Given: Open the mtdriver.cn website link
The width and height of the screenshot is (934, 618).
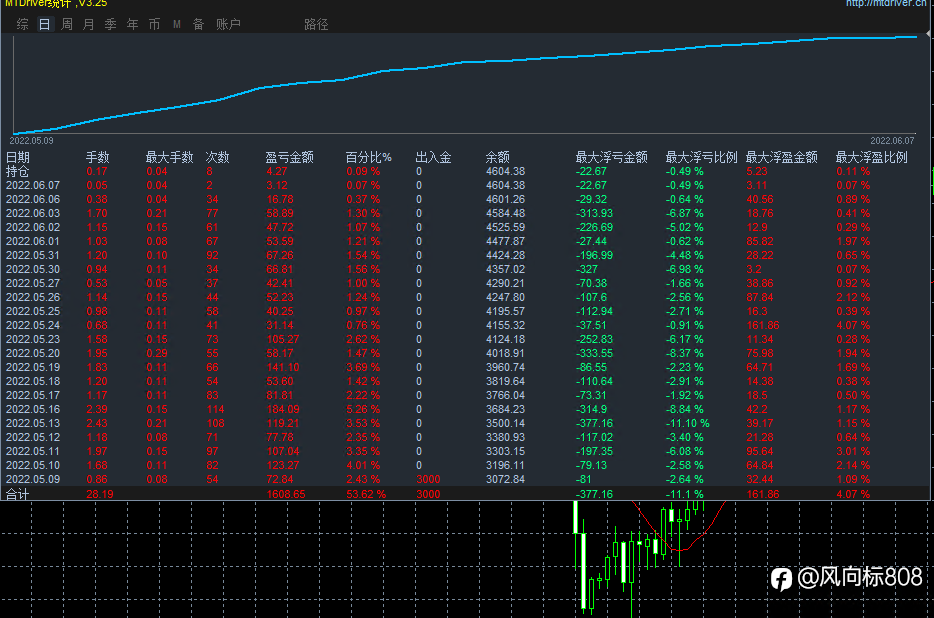Looking at the screenshot, I should [886, 3].
